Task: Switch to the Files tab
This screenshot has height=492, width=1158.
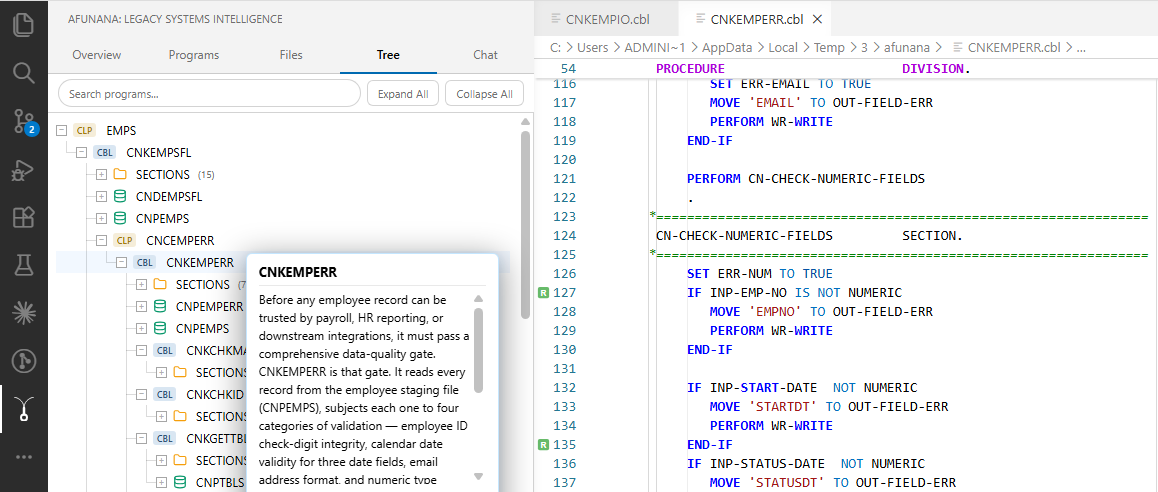Action: pyautogui.click(x=291, y=55)
